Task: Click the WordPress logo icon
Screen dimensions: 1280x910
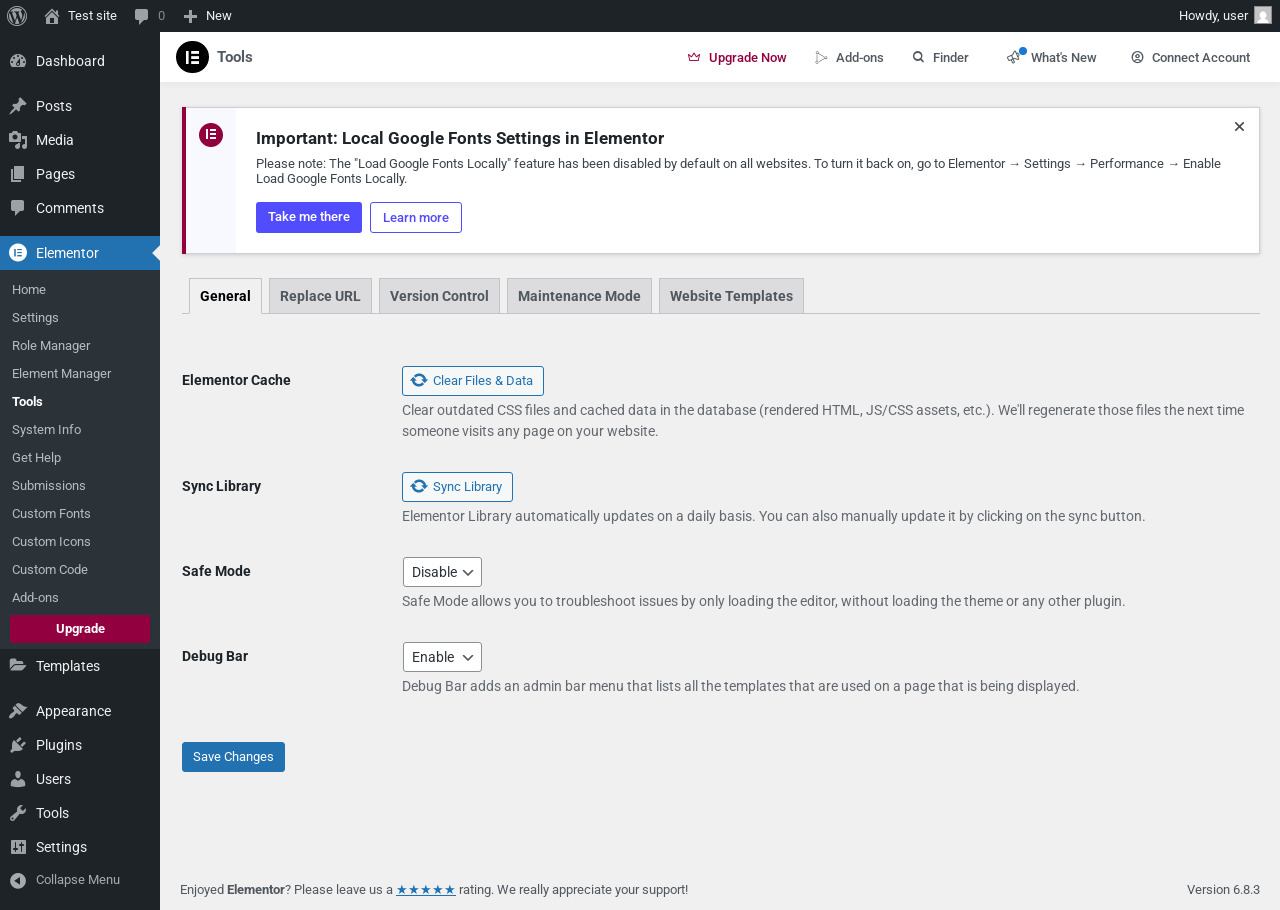Action: click(x=17, y=16)
